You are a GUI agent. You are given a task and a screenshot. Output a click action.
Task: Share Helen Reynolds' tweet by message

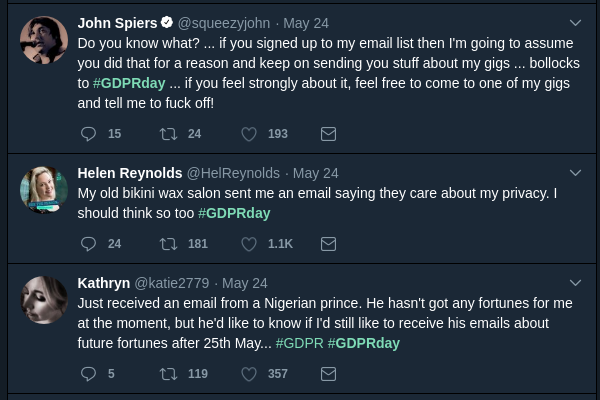point(328,244)
